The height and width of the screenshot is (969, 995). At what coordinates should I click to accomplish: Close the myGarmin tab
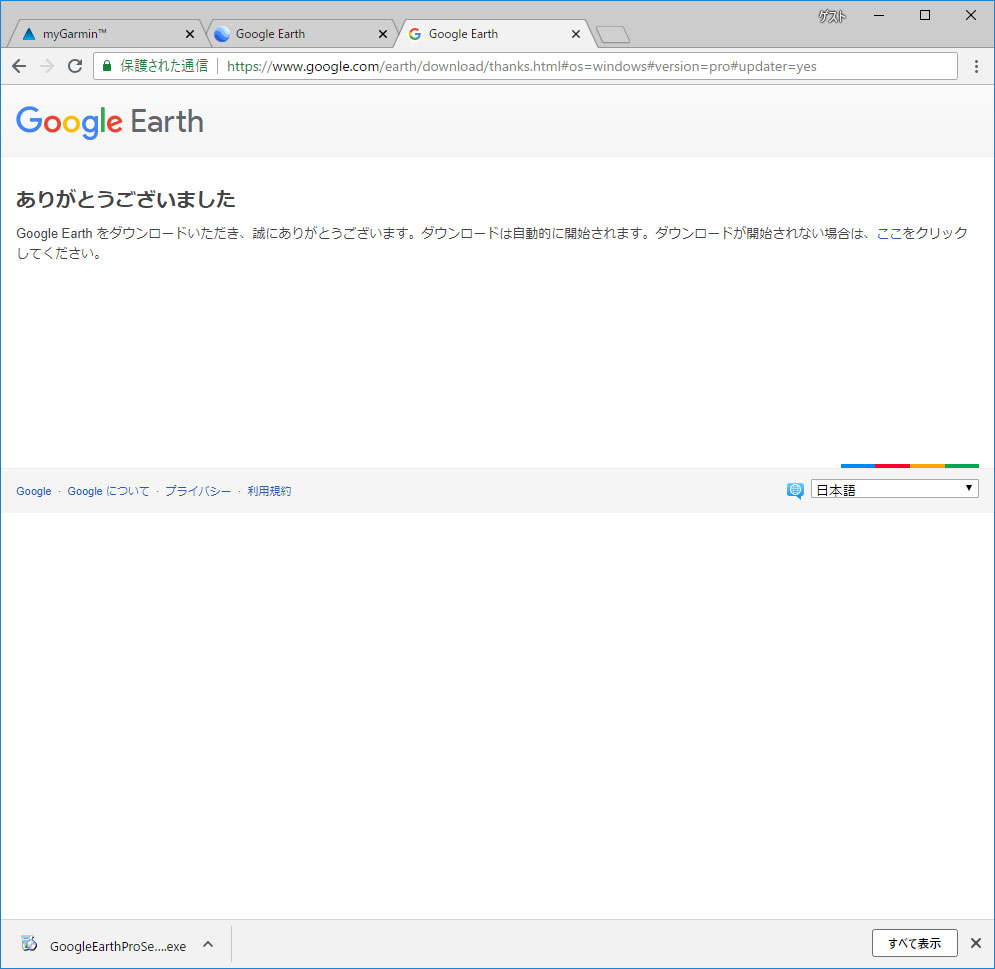[x=190, y=34]
